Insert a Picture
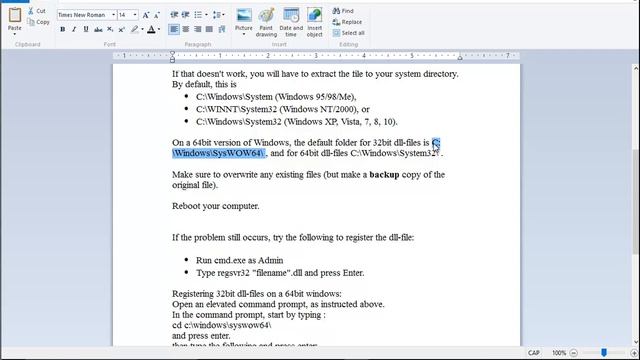Screen dimensions: 640x360 tap(244, 19)
